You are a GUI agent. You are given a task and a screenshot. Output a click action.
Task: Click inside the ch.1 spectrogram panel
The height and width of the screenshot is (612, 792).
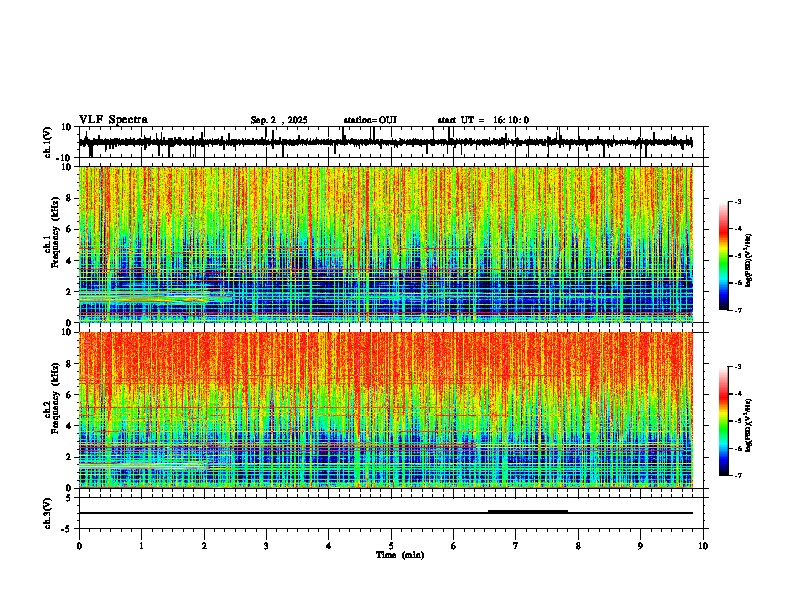coord(386,244)
